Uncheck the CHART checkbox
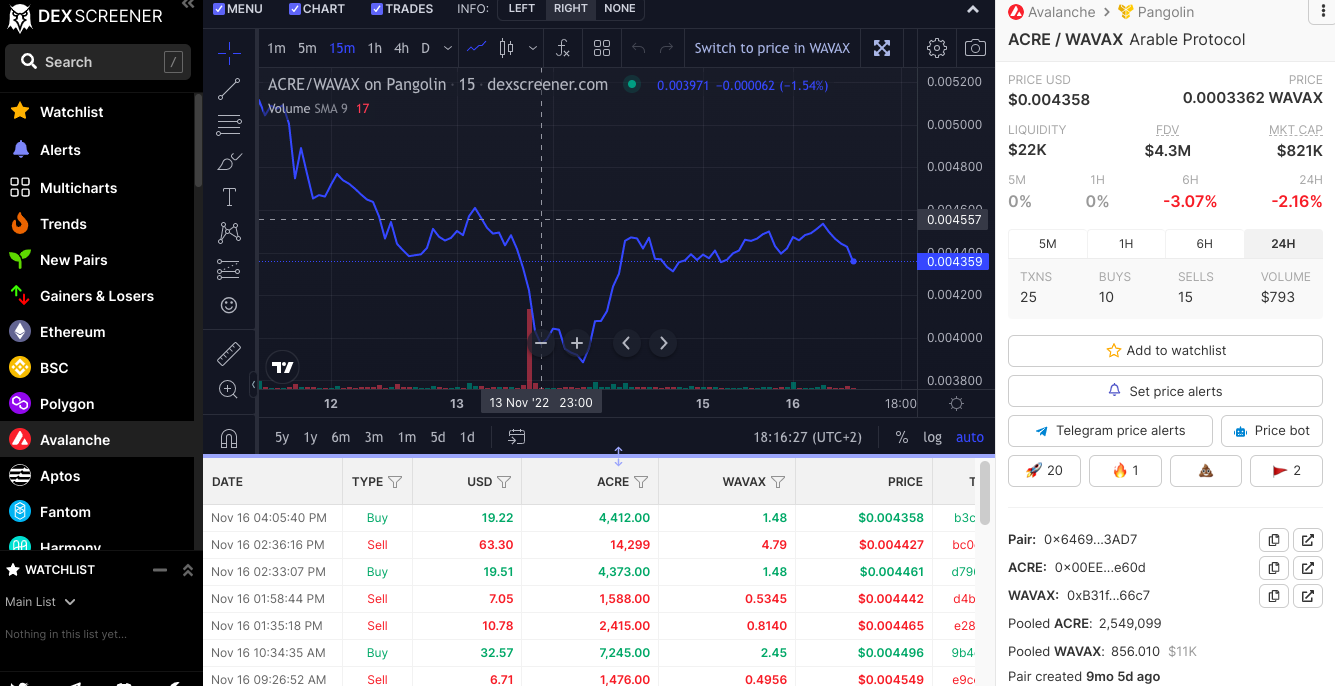 pos(295,9)
